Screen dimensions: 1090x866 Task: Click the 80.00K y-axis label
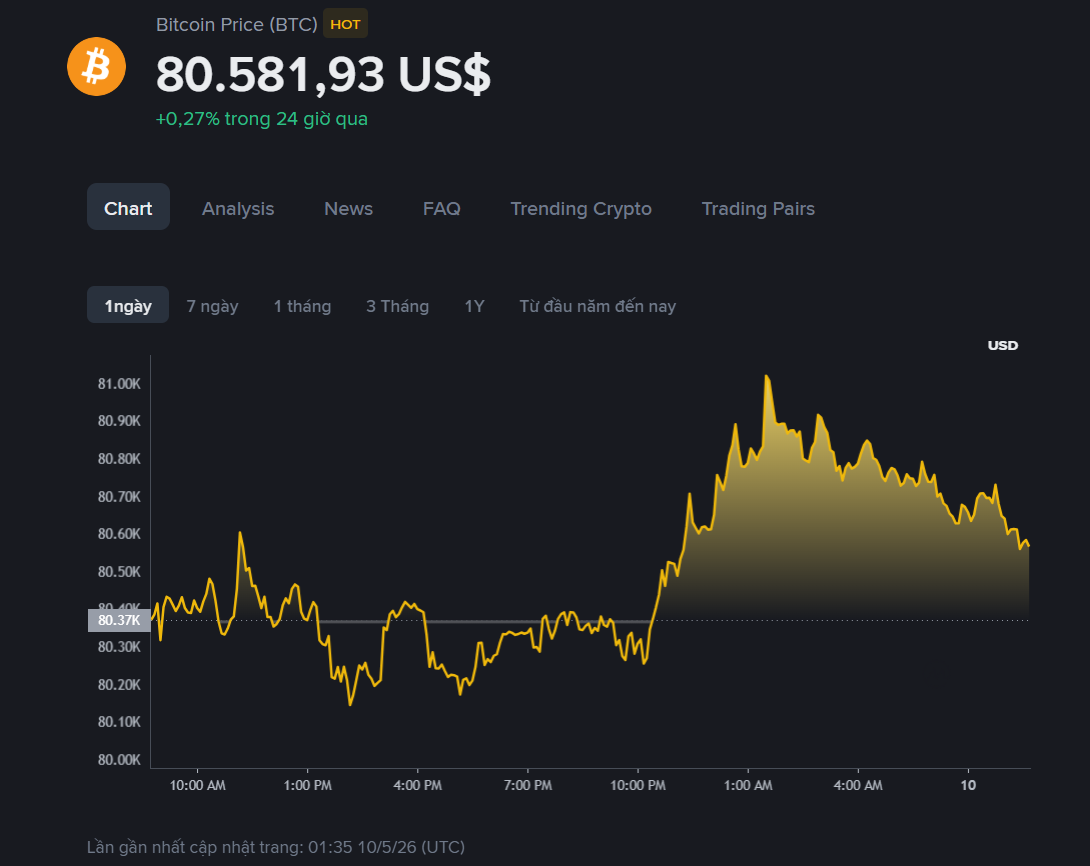click(120, 760)
